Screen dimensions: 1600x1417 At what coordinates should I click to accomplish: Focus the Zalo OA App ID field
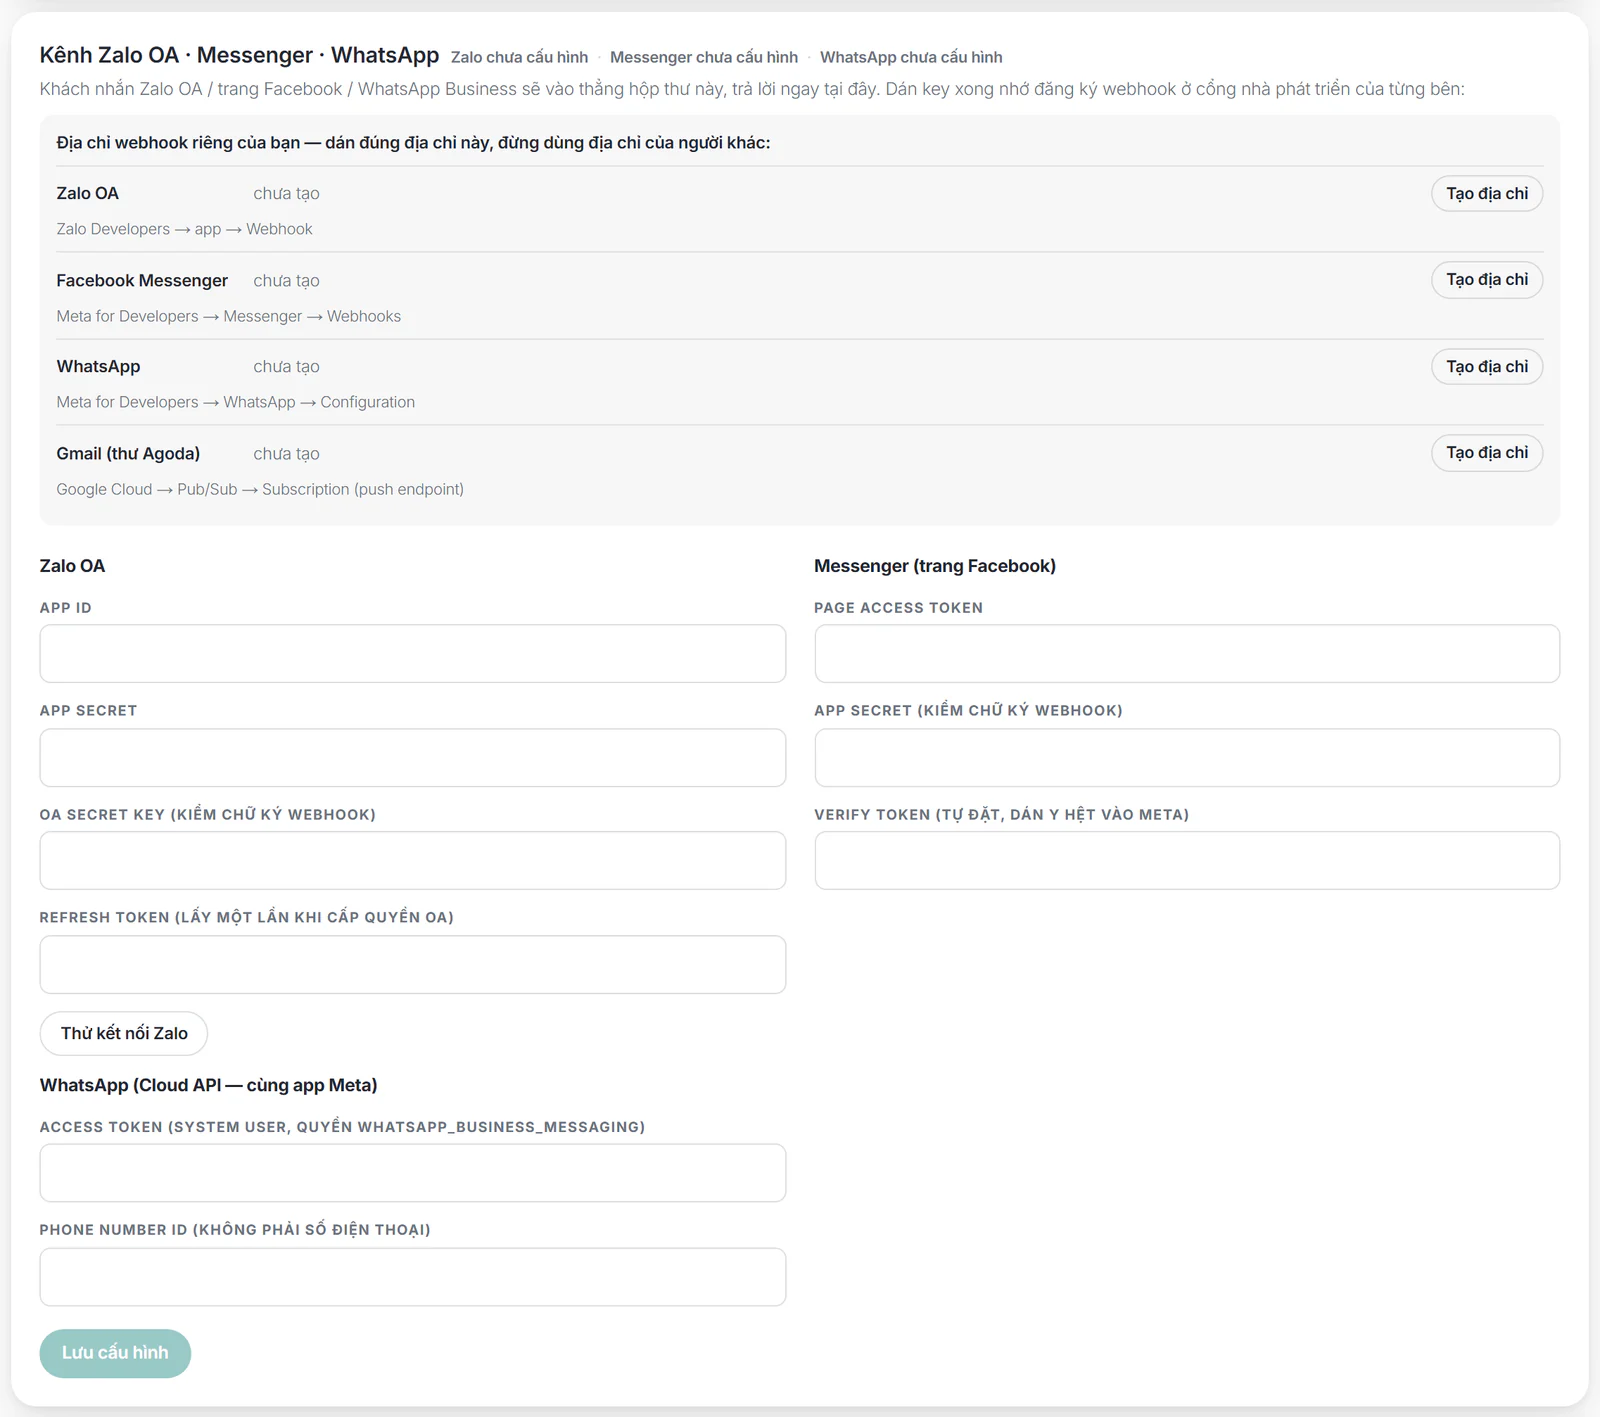click(412, 654)
